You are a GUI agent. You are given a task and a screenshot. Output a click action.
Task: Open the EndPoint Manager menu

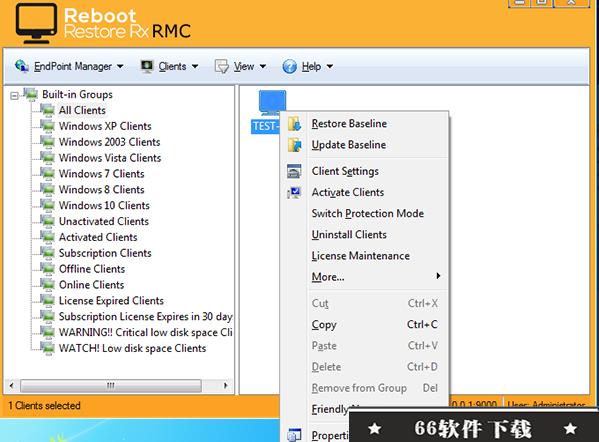pyautogui.click(x=69, y=66)
